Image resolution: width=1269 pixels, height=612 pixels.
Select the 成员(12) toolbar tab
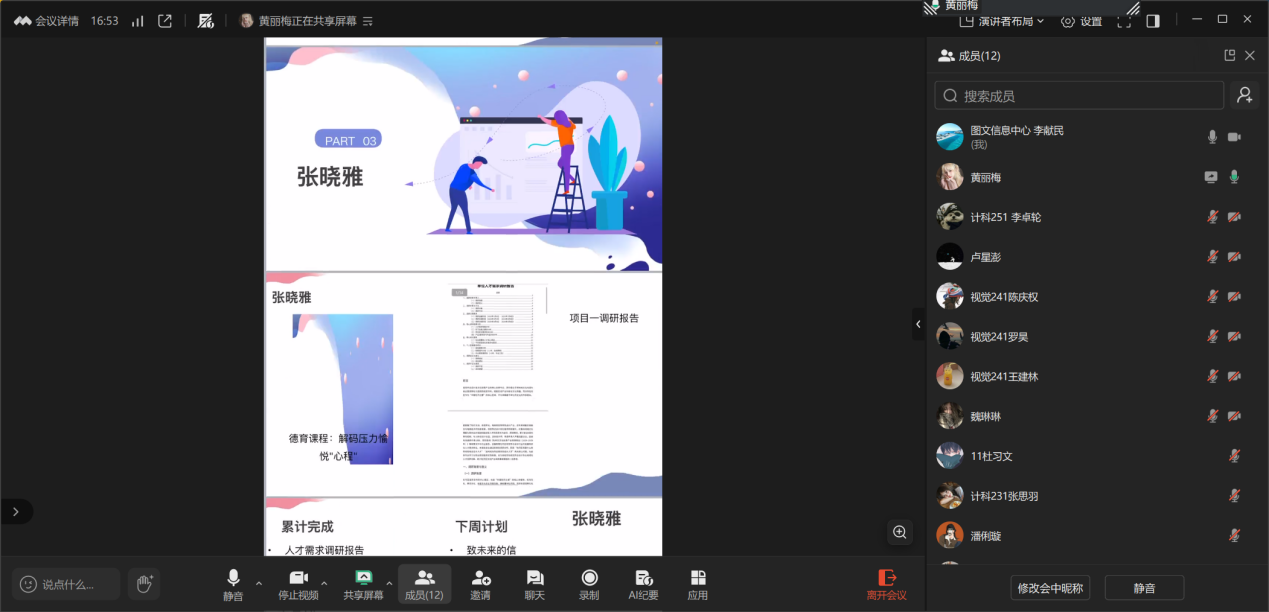coord(424,584)
